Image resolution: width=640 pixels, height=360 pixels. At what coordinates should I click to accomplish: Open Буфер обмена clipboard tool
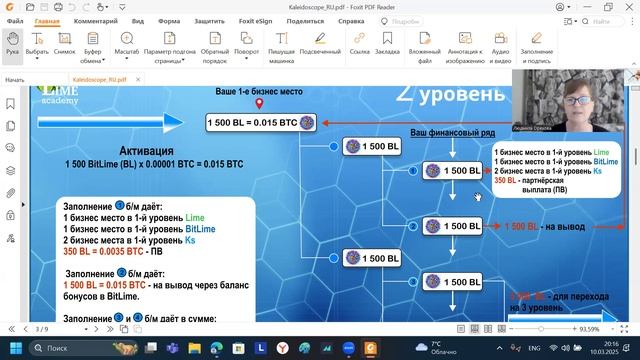[93, 47]
